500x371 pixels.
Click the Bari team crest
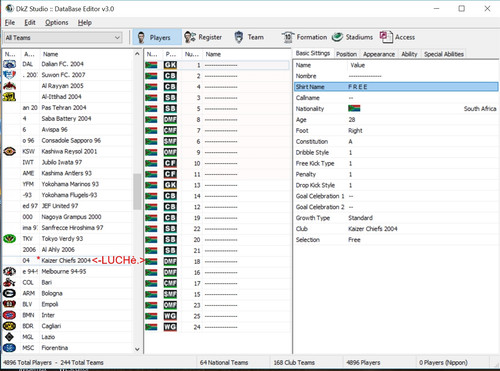click(9, 282)
